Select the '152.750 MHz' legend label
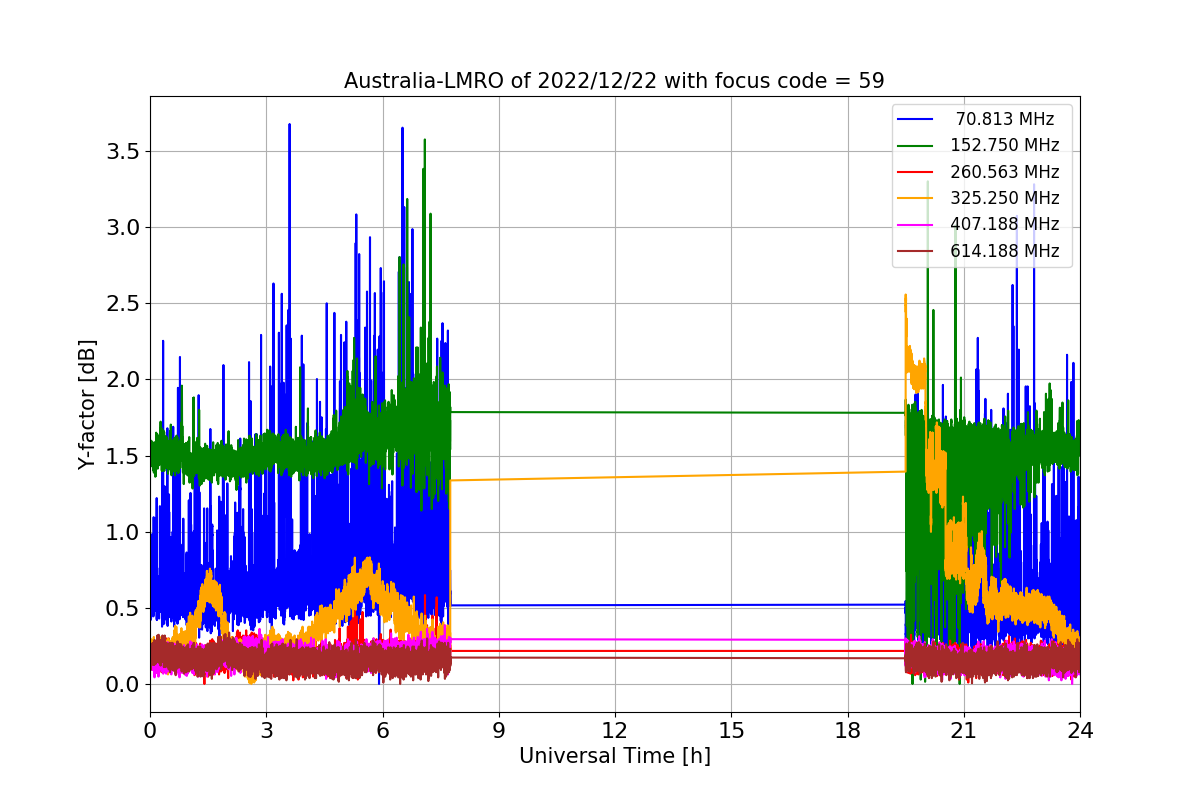This screenshot has width=1200, height=800. click(1005, 145)
